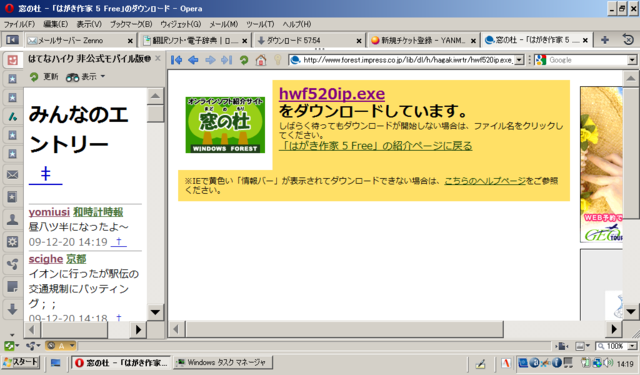Go to the Home page
Image resolution: width=640 pixels, height=375 pixels.
point(260,60)
